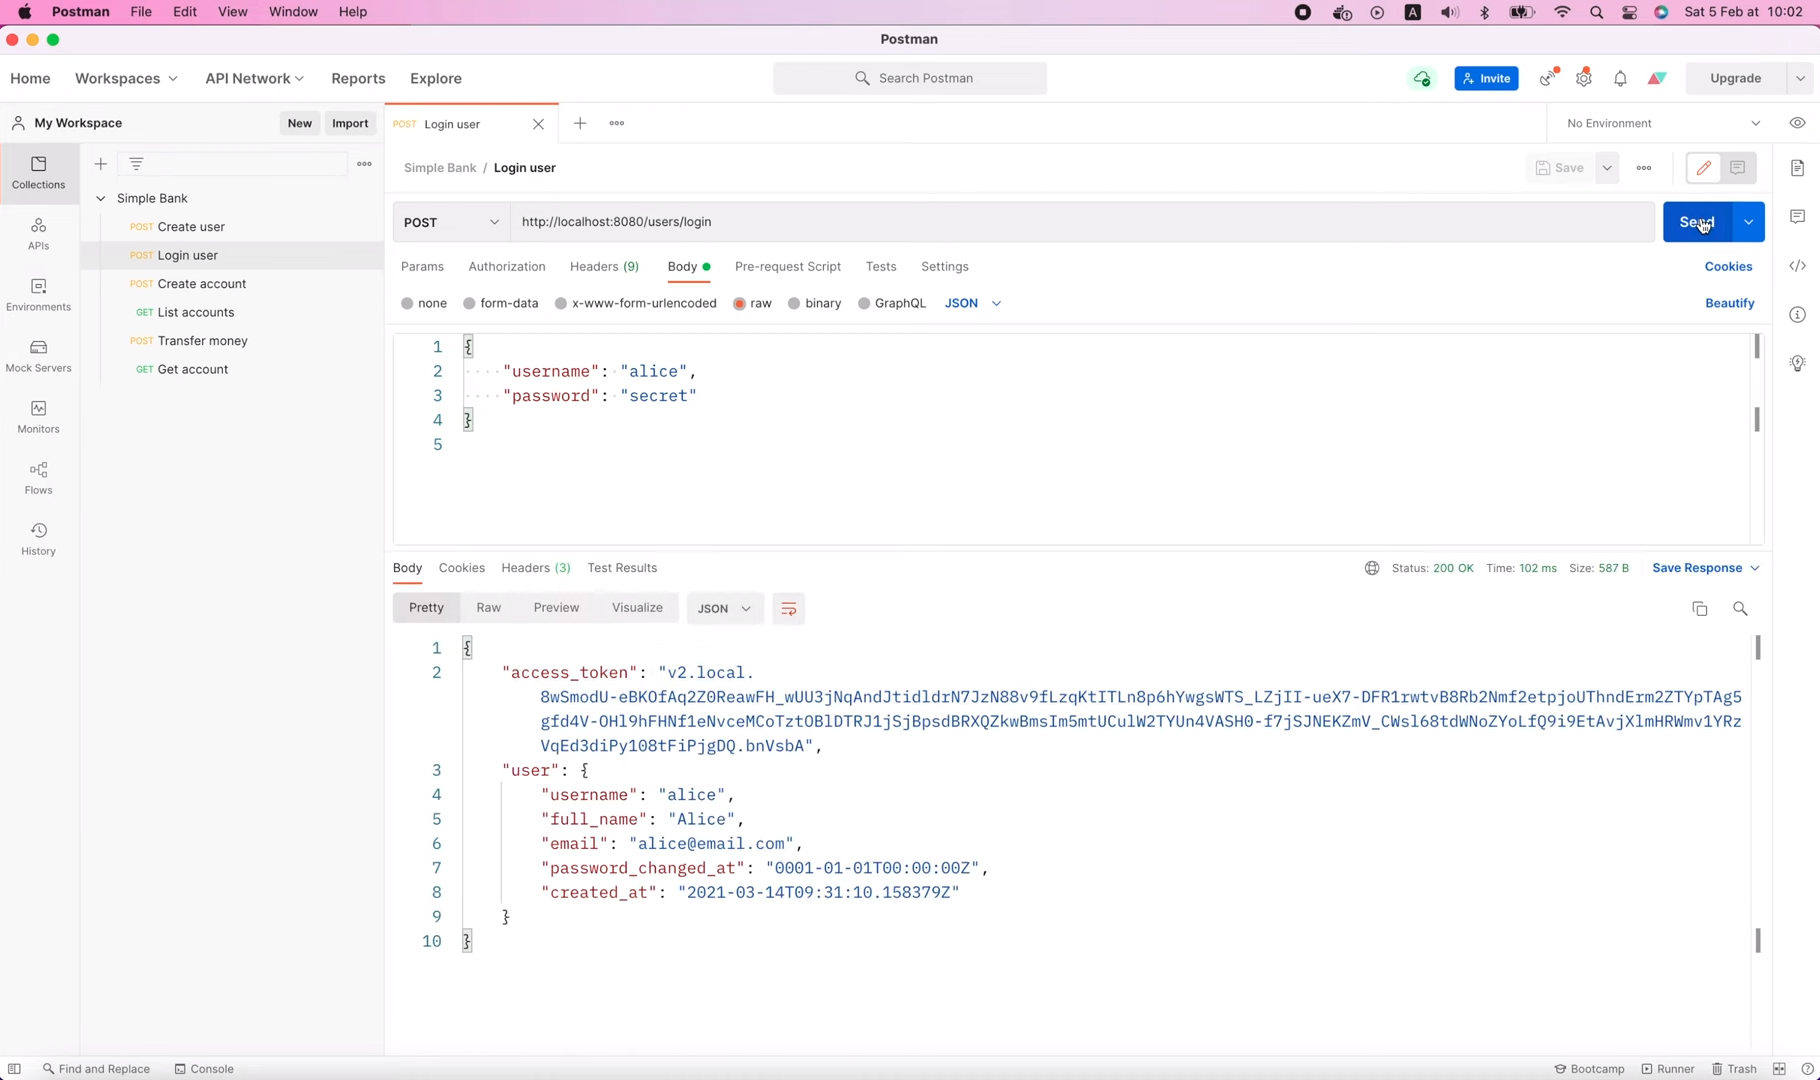Click the Beautify link

(1730, 303)
